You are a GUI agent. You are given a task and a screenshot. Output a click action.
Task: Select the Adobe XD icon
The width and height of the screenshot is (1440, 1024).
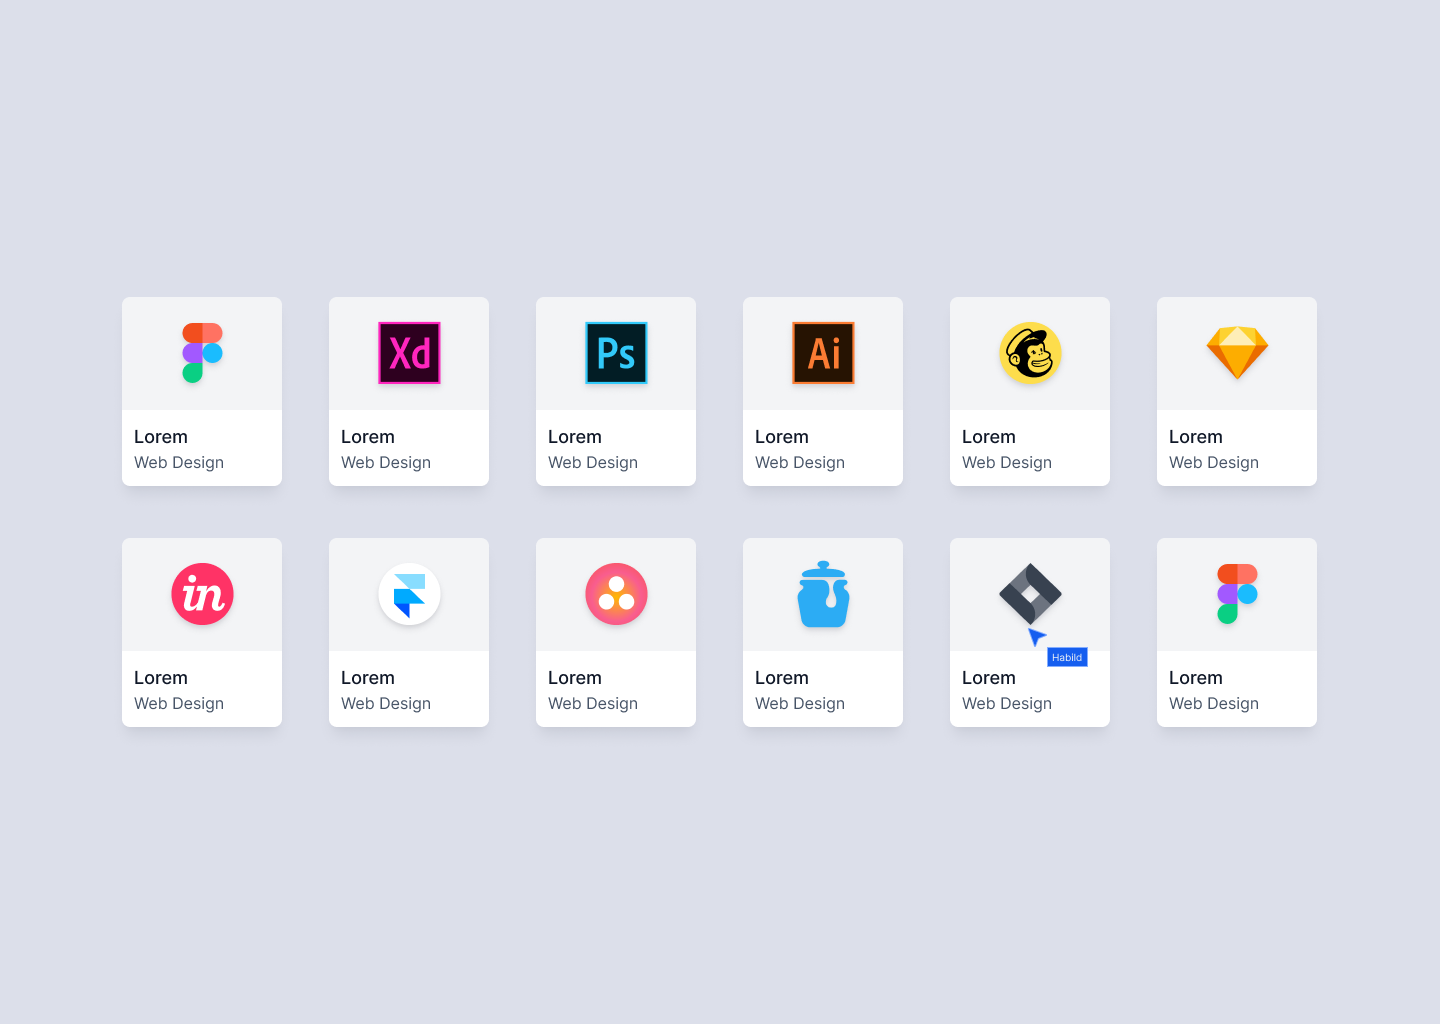pos(409,353)
